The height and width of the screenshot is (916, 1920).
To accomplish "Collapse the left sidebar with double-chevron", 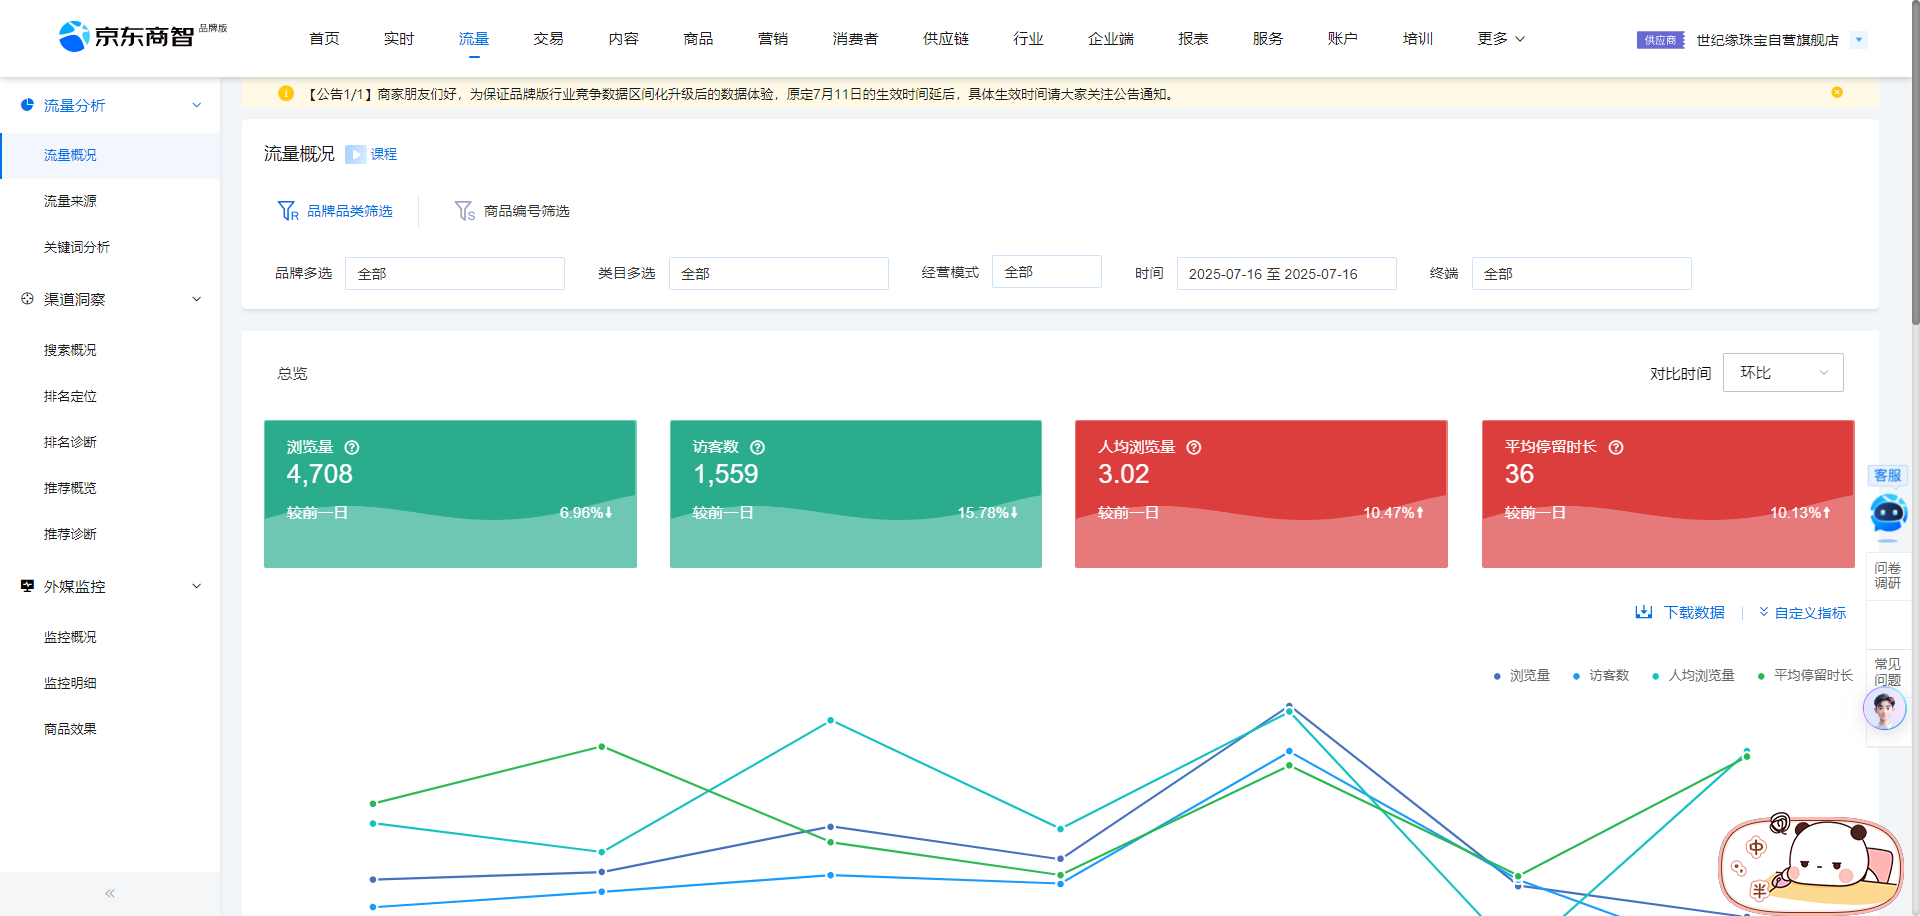I will tap(110, 893).
